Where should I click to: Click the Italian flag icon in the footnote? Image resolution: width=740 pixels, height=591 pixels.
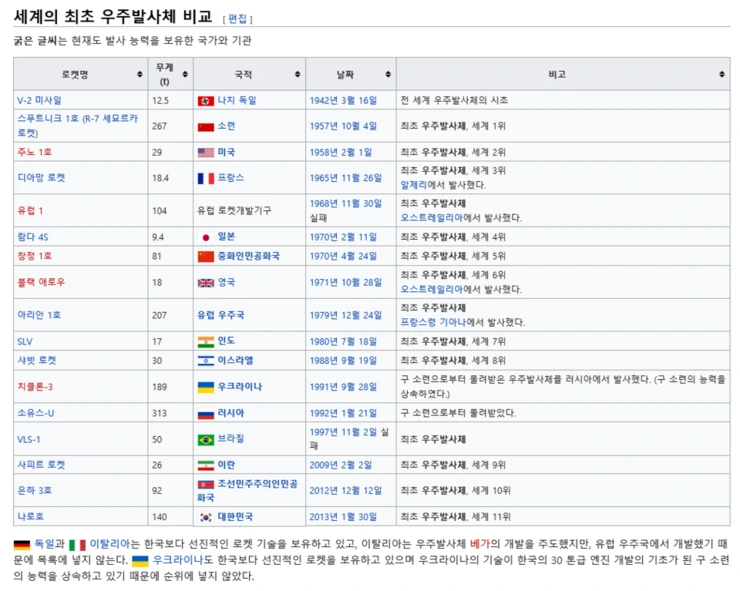coord(77,545)
